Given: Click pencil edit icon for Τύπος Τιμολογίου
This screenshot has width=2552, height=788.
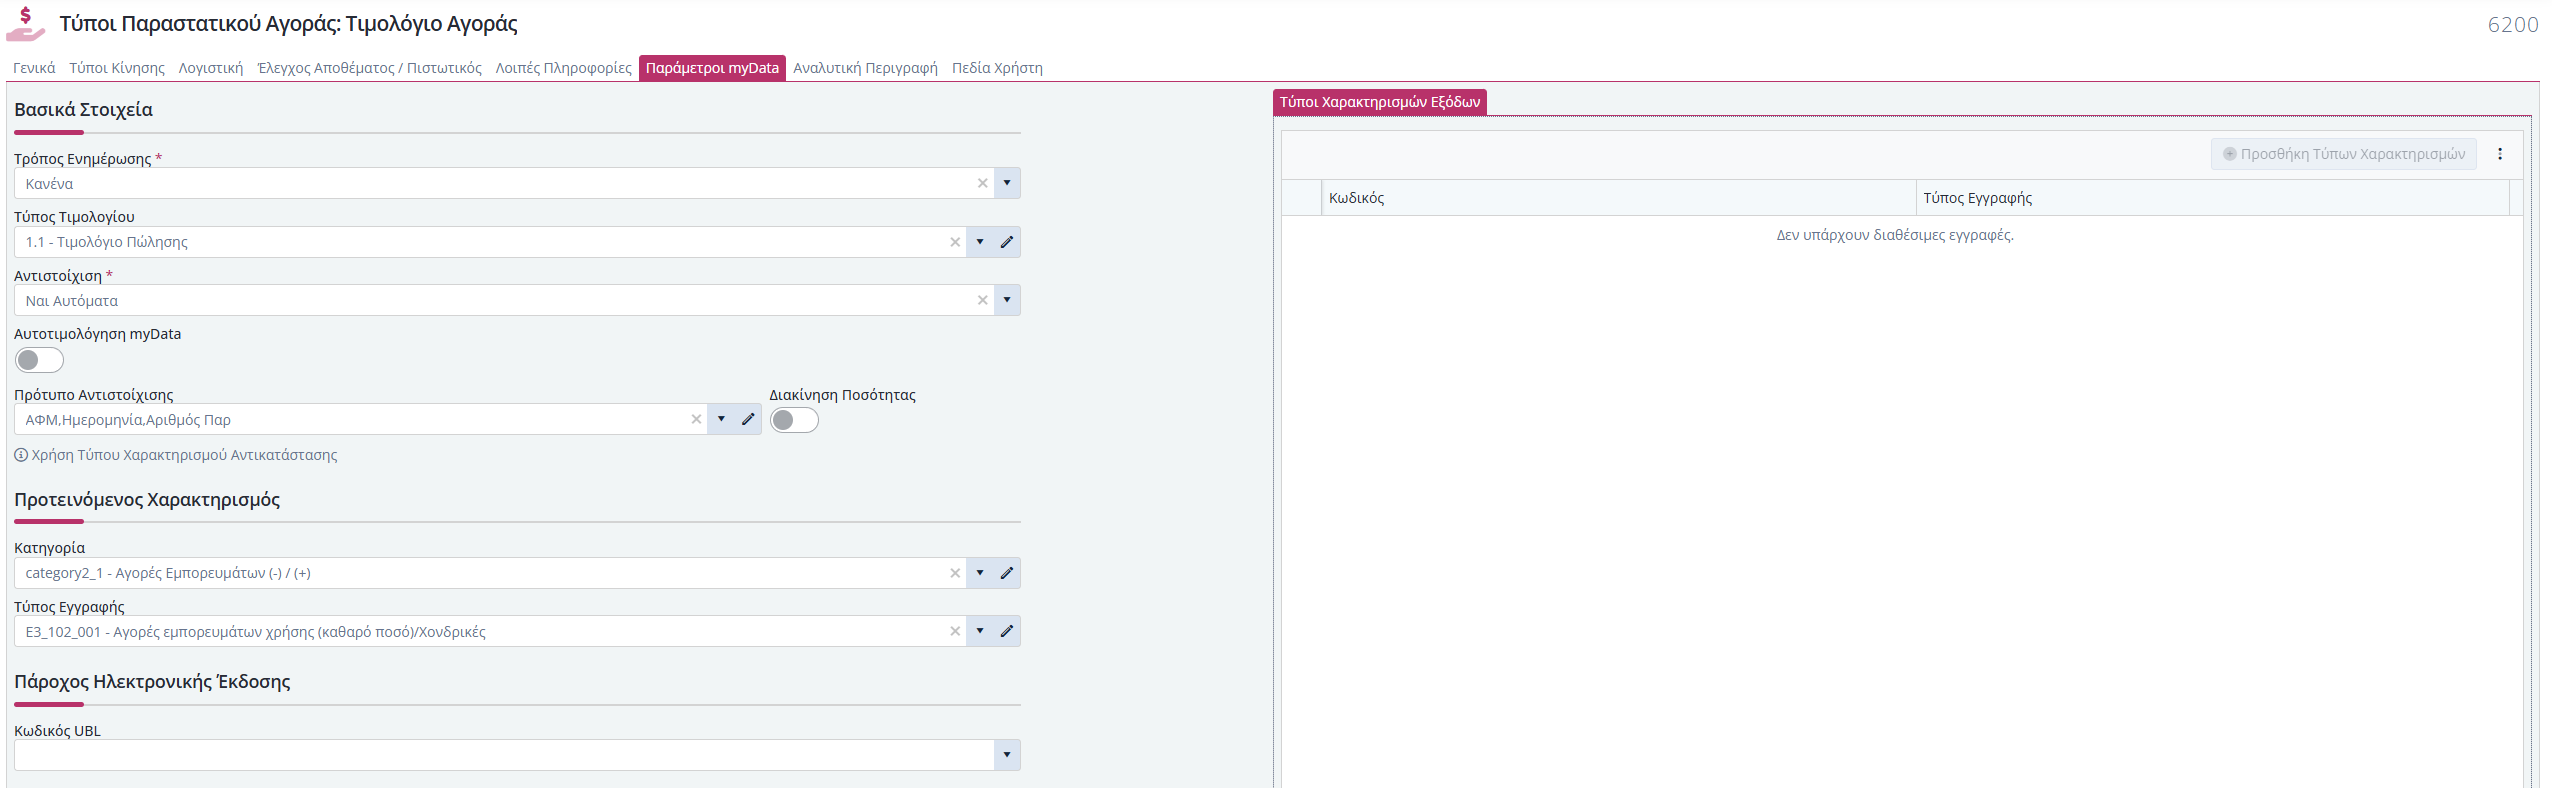Looking at the screenshot, I should click(x=1006, y=242).
